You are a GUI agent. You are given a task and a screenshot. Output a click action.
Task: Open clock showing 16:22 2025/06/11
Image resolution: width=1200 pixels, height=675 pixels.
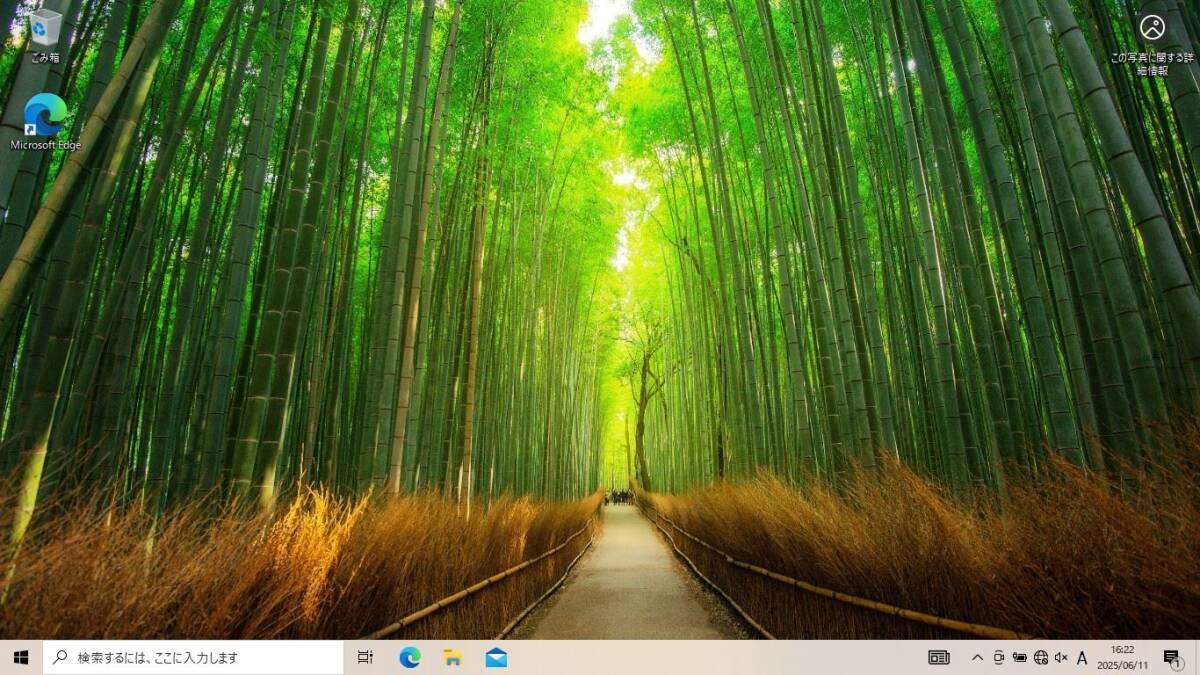point(1122,657)
